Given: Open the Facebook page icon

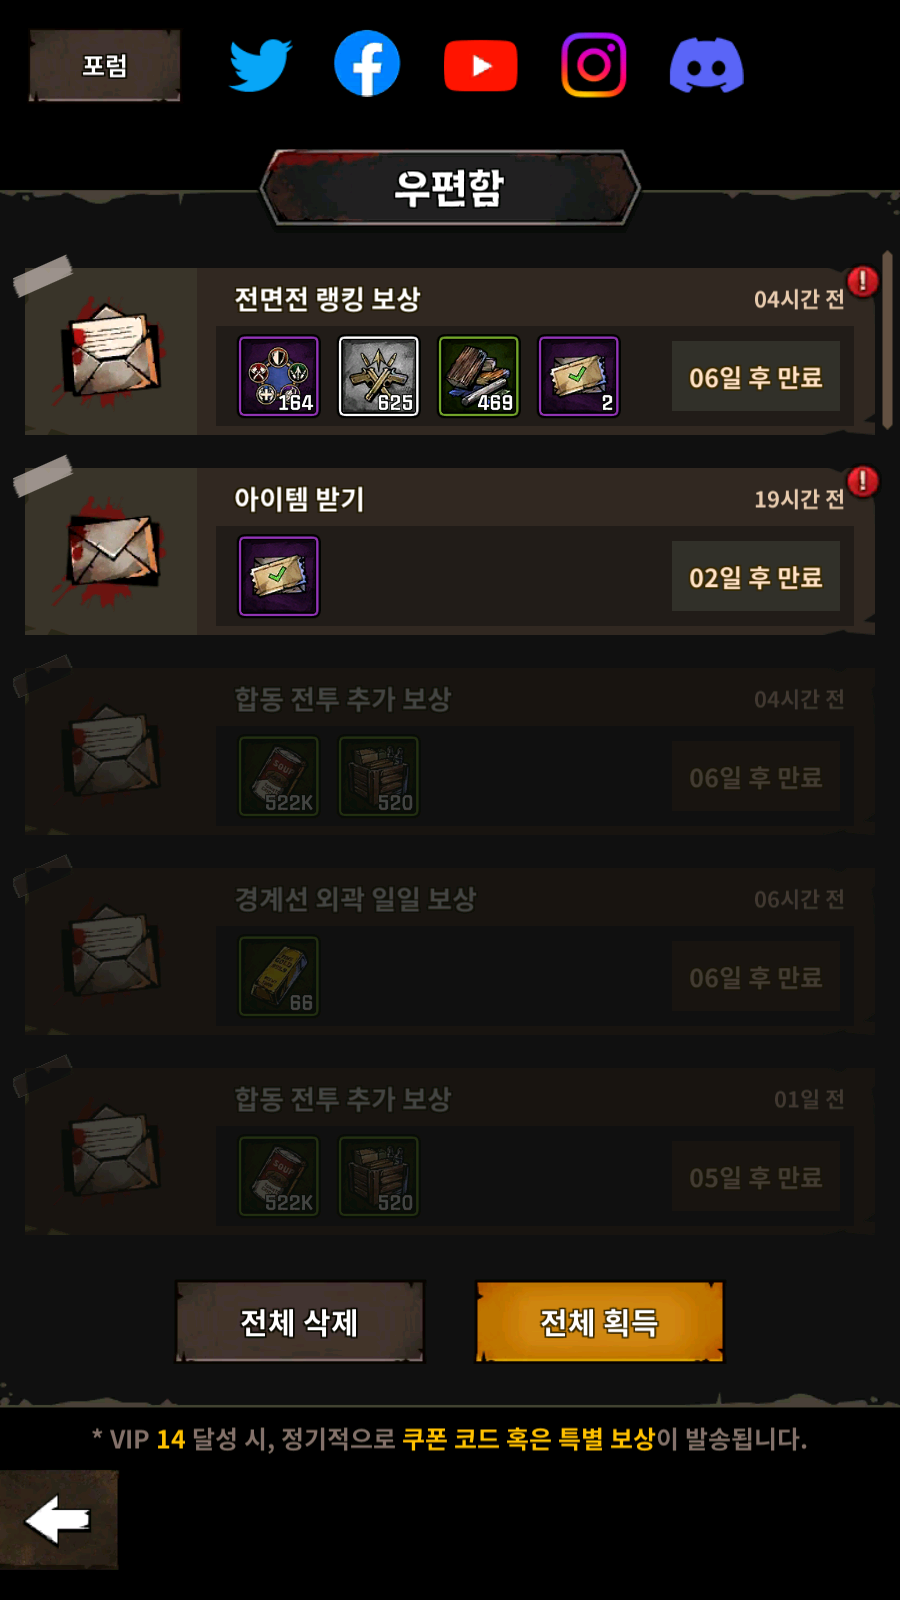Looking at the screenshot, I should pos(367,64).
